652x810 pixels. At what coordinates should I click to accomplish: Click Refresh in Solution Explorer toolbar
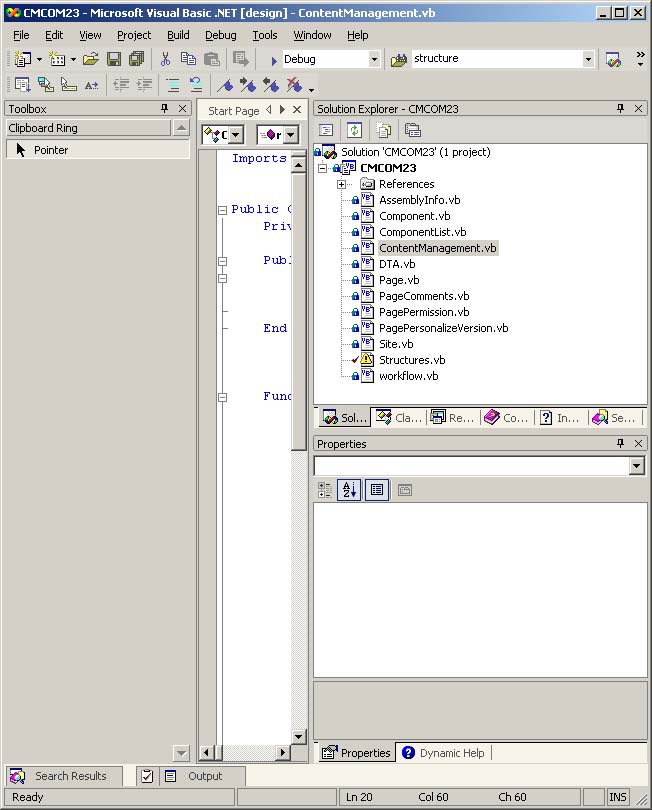click(x=354, y=130)
